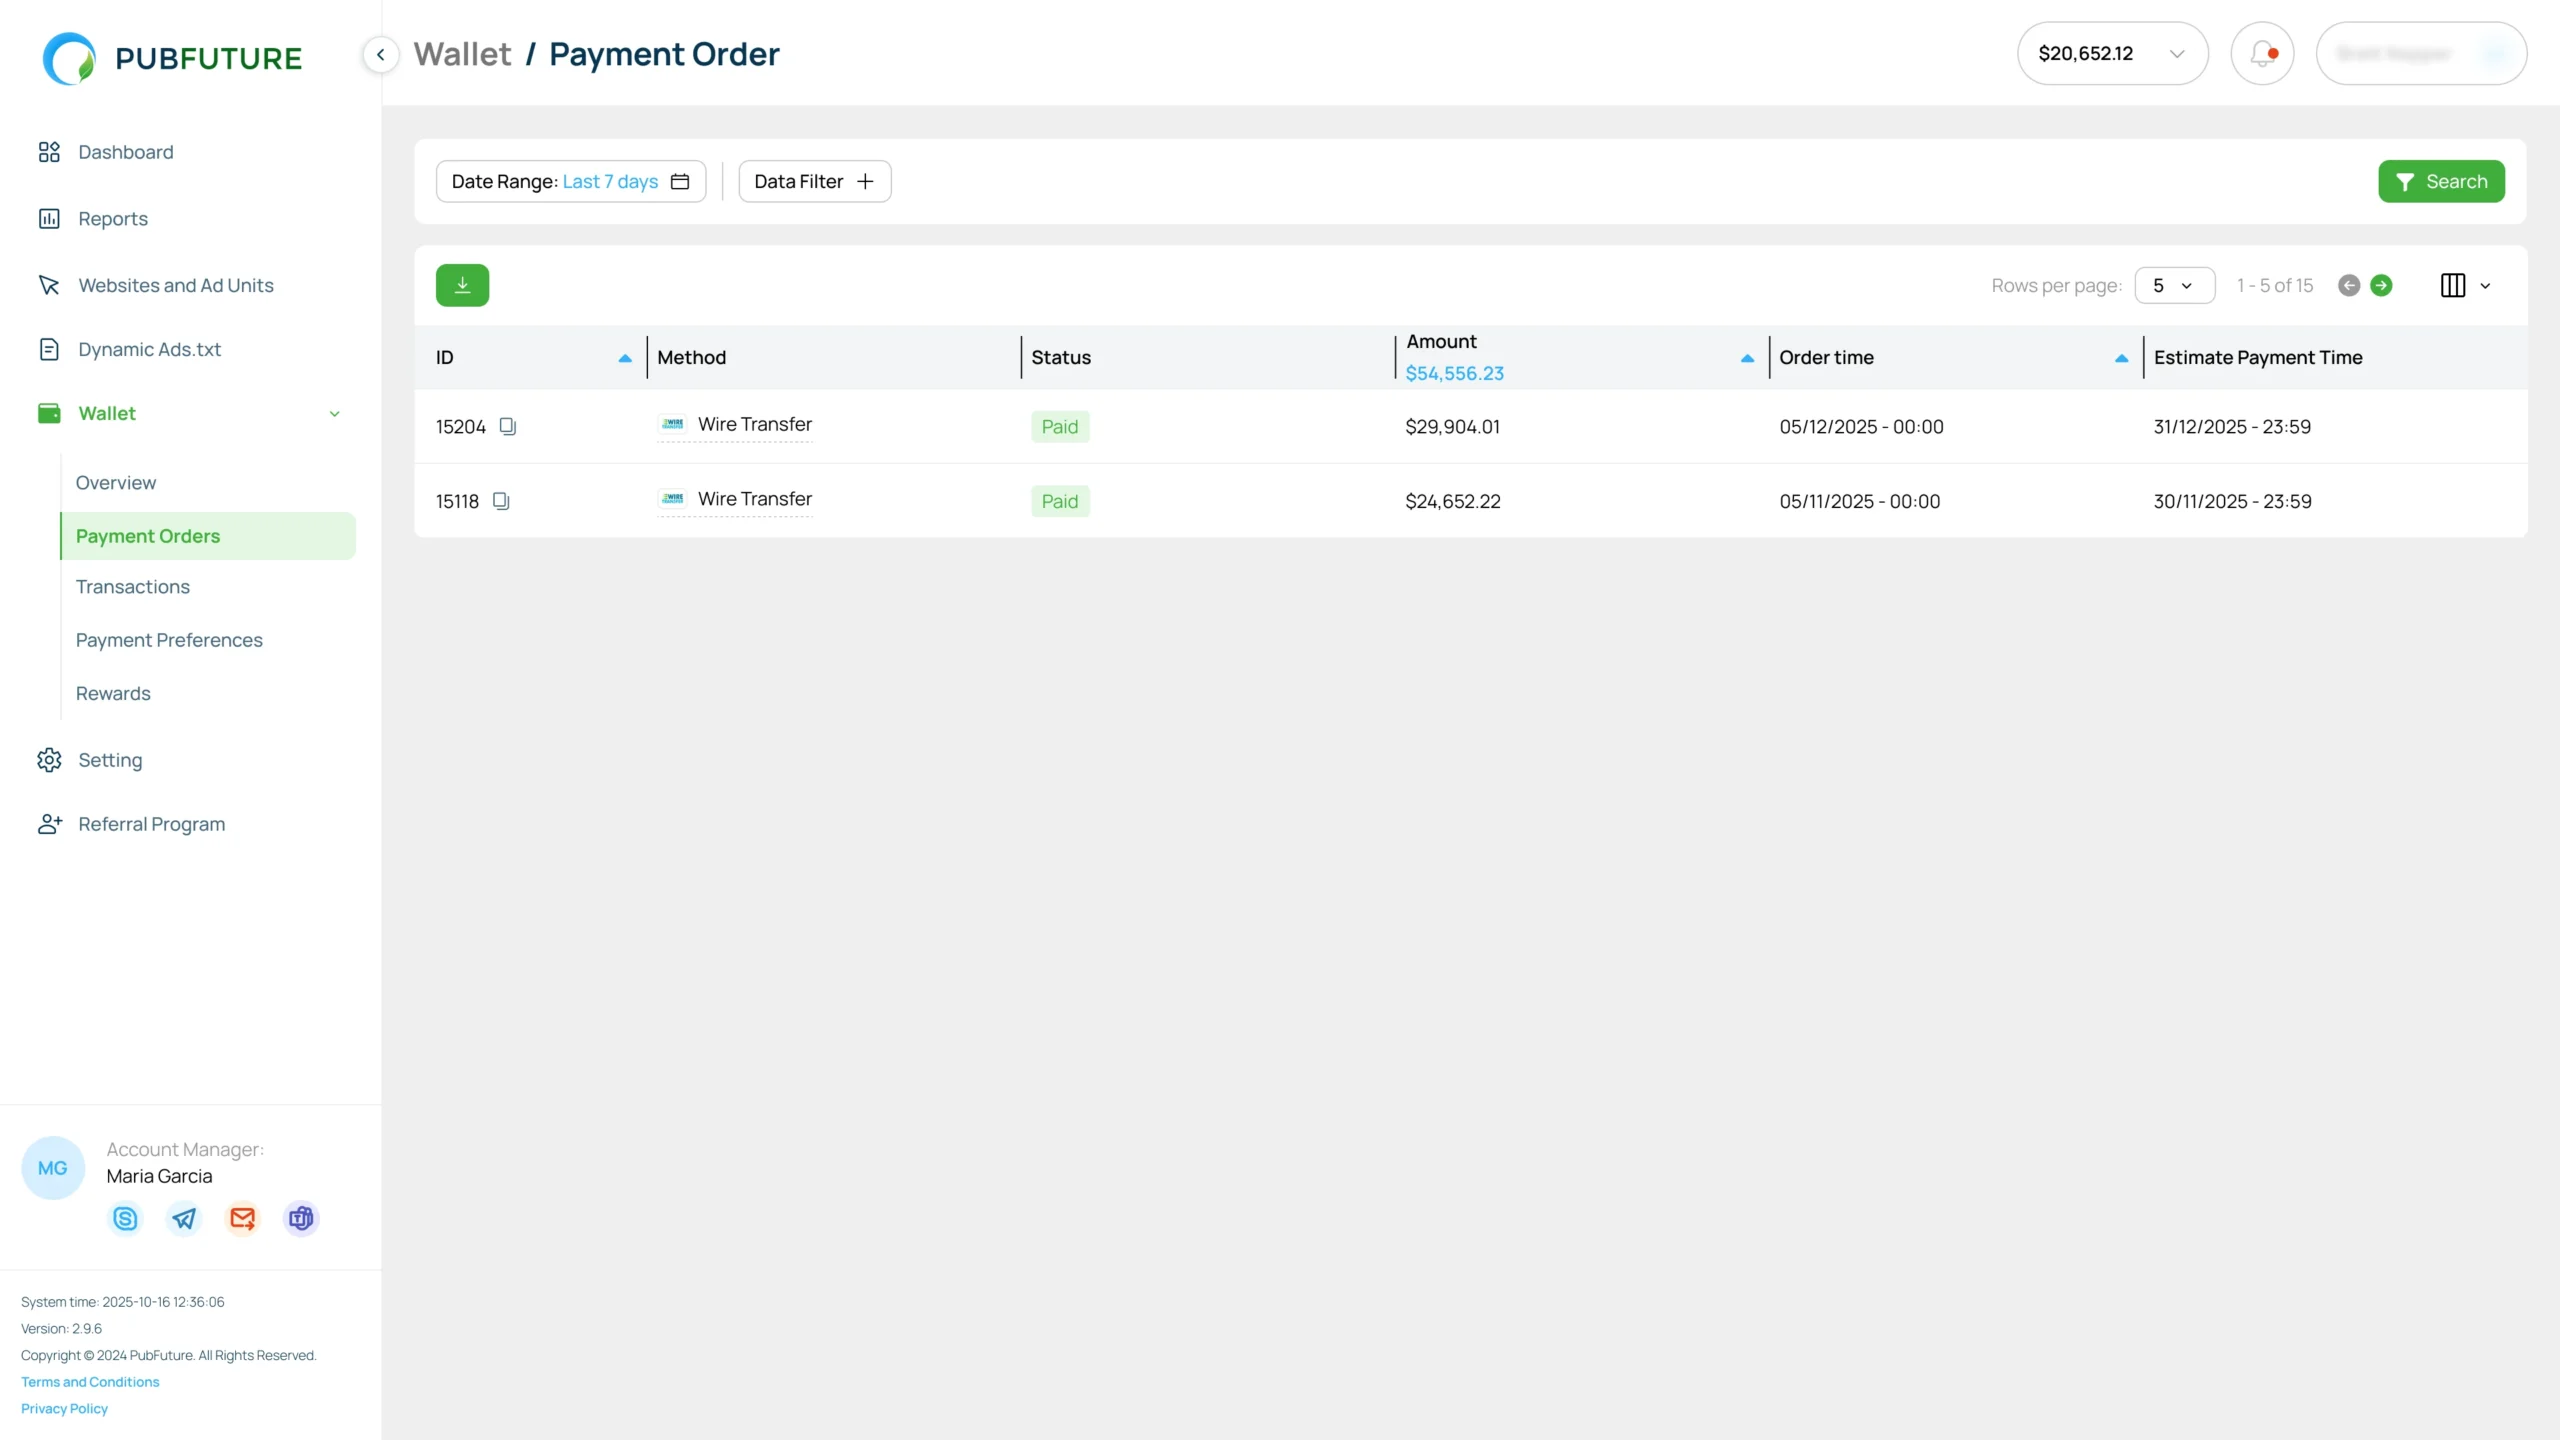Open Maria Garcia's Skype contact icon
This screenshot has height=1440, width=2560.
pyautogui.click(x=124, y=1218)
